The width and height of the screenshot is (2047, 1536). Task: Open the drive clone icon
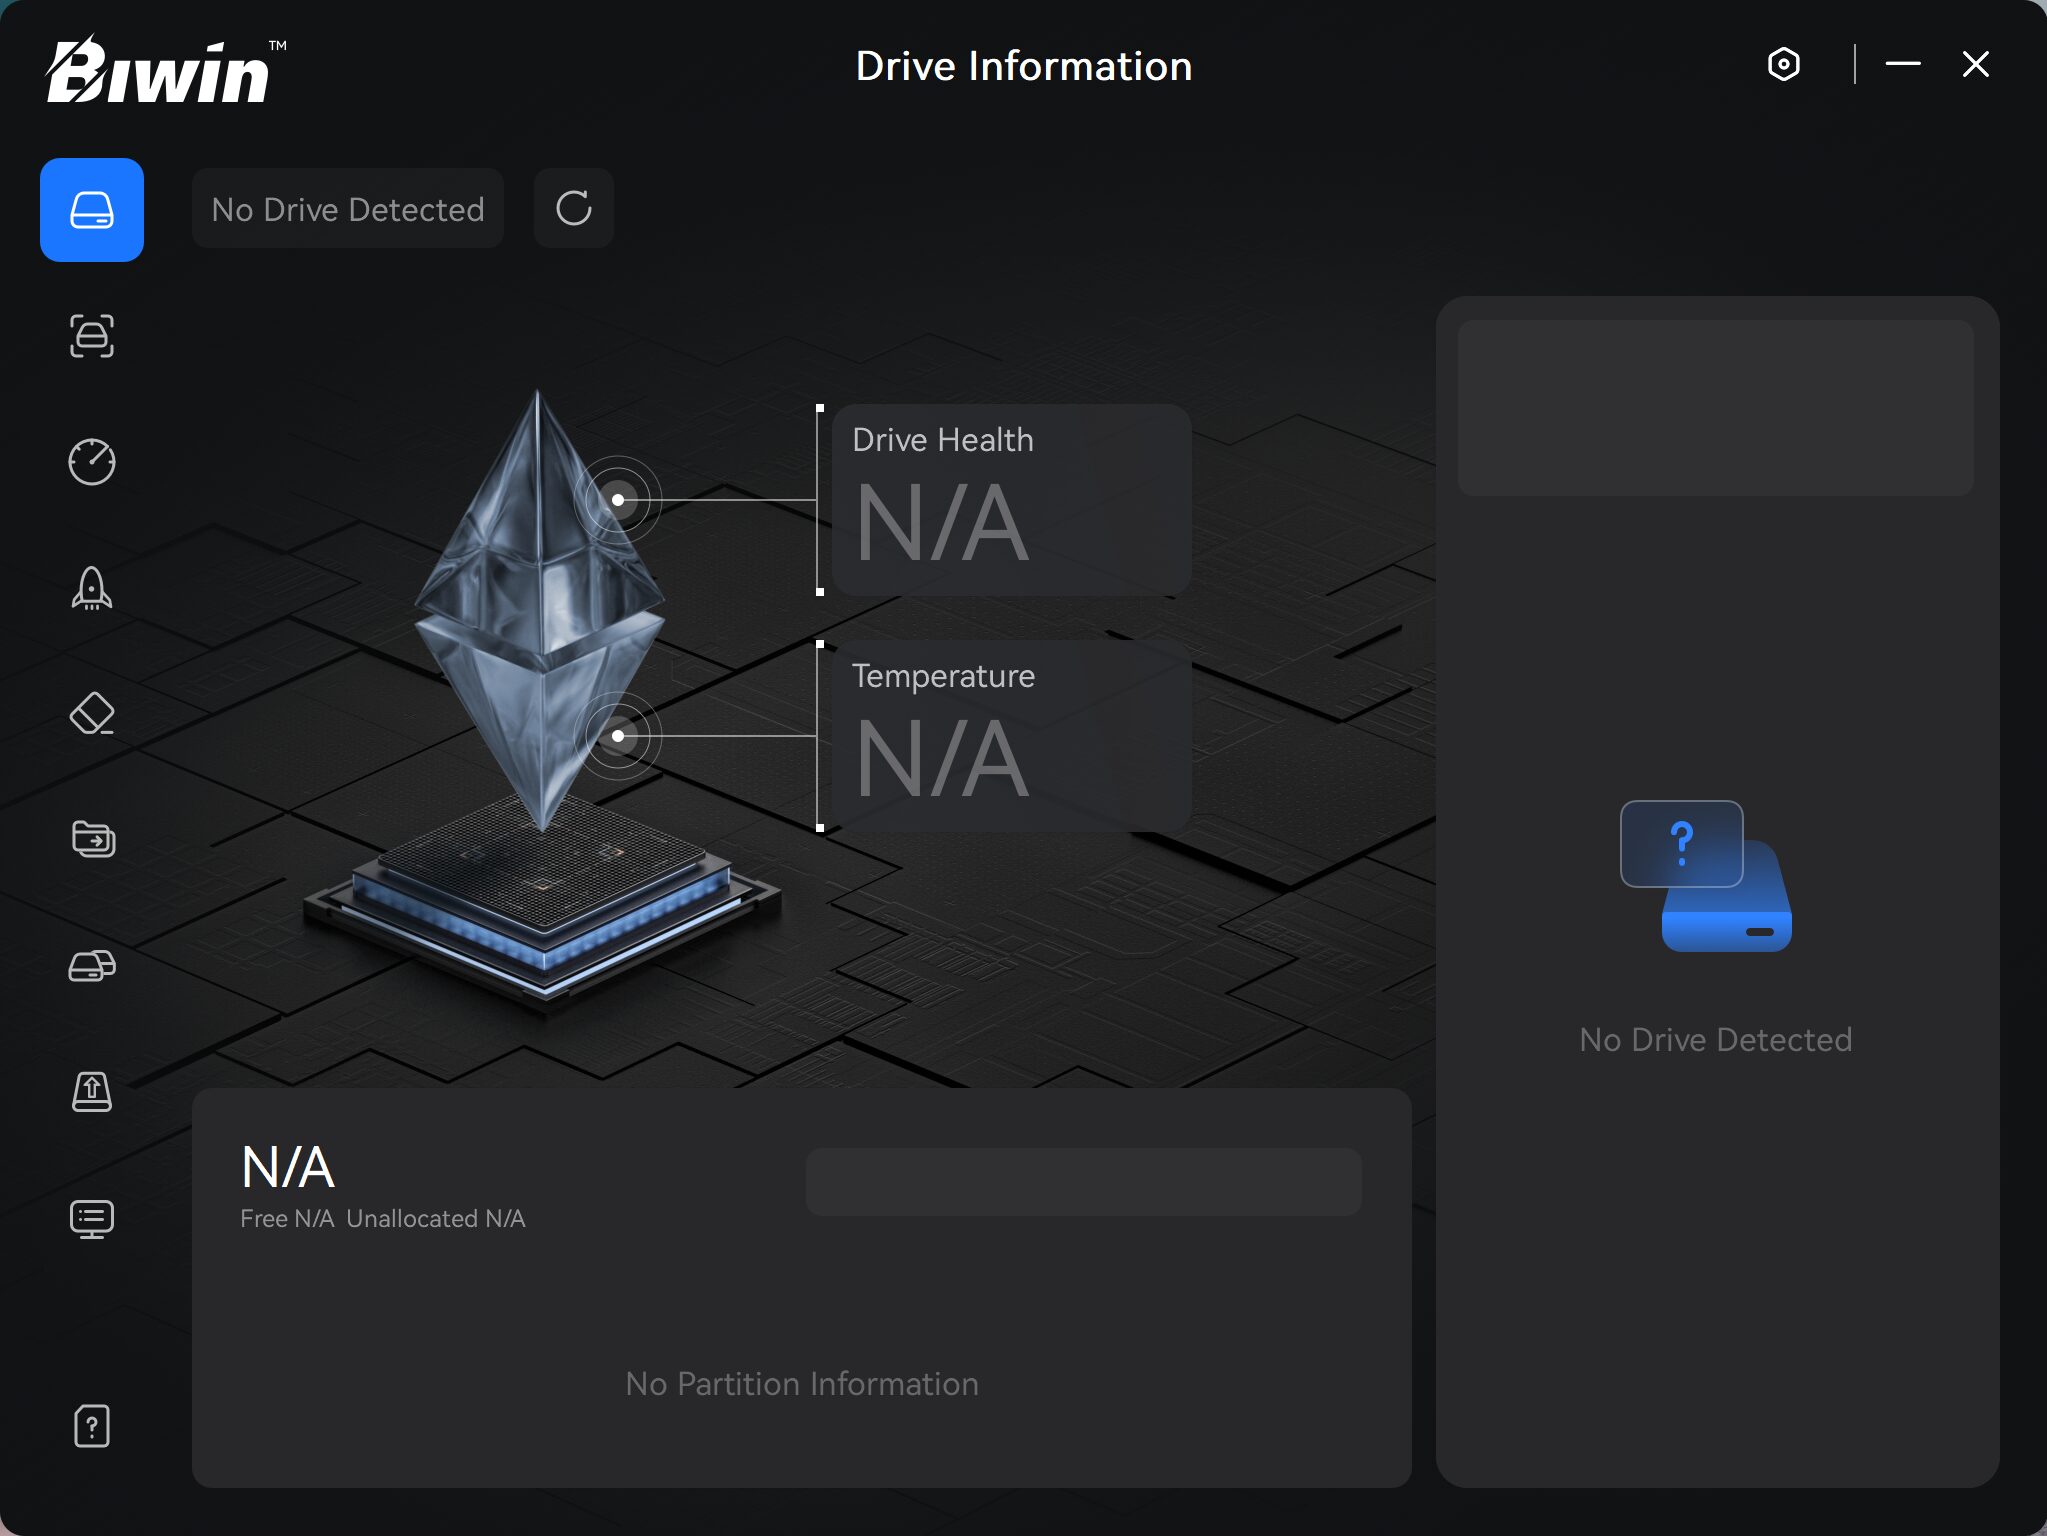tap(92, 966)
